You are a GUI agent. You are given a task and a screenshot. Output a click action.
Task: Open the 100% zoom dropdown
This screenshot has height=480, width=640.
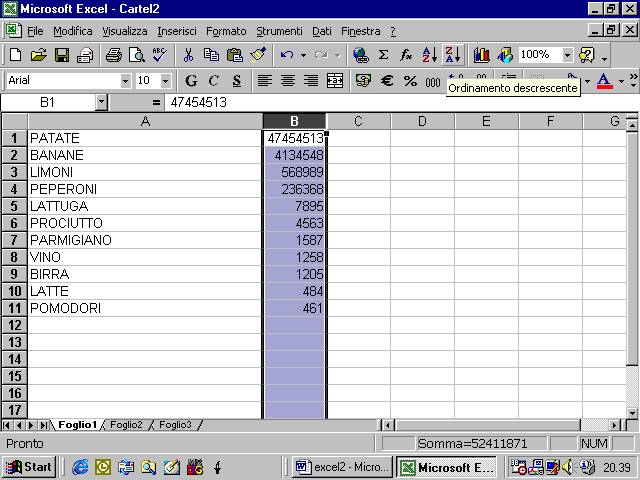567,55
